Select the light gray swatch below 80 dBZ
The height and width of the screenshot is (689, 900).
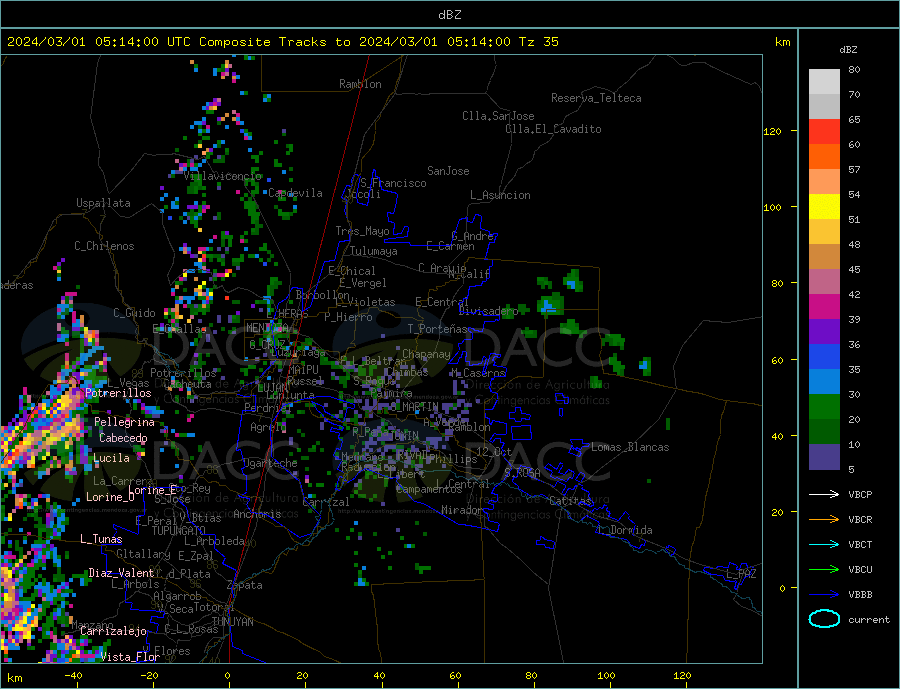point(824,82)
